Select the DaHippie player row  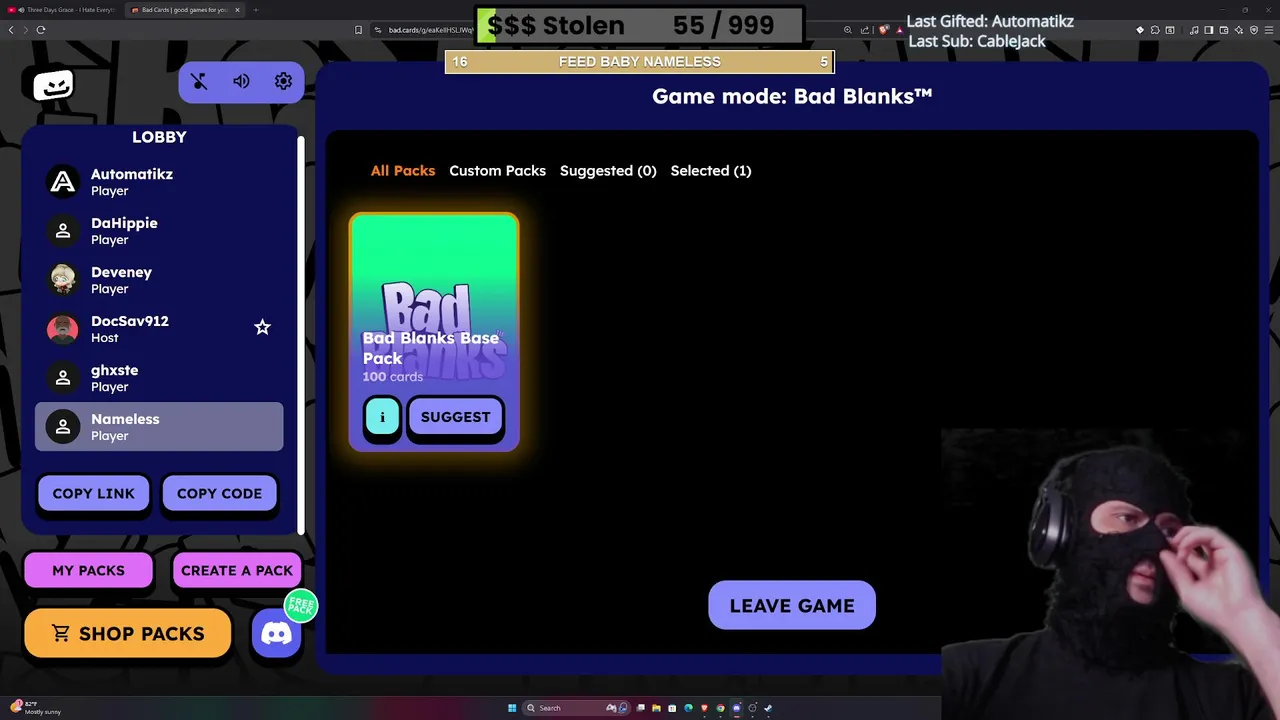click(x=159, y=230)
